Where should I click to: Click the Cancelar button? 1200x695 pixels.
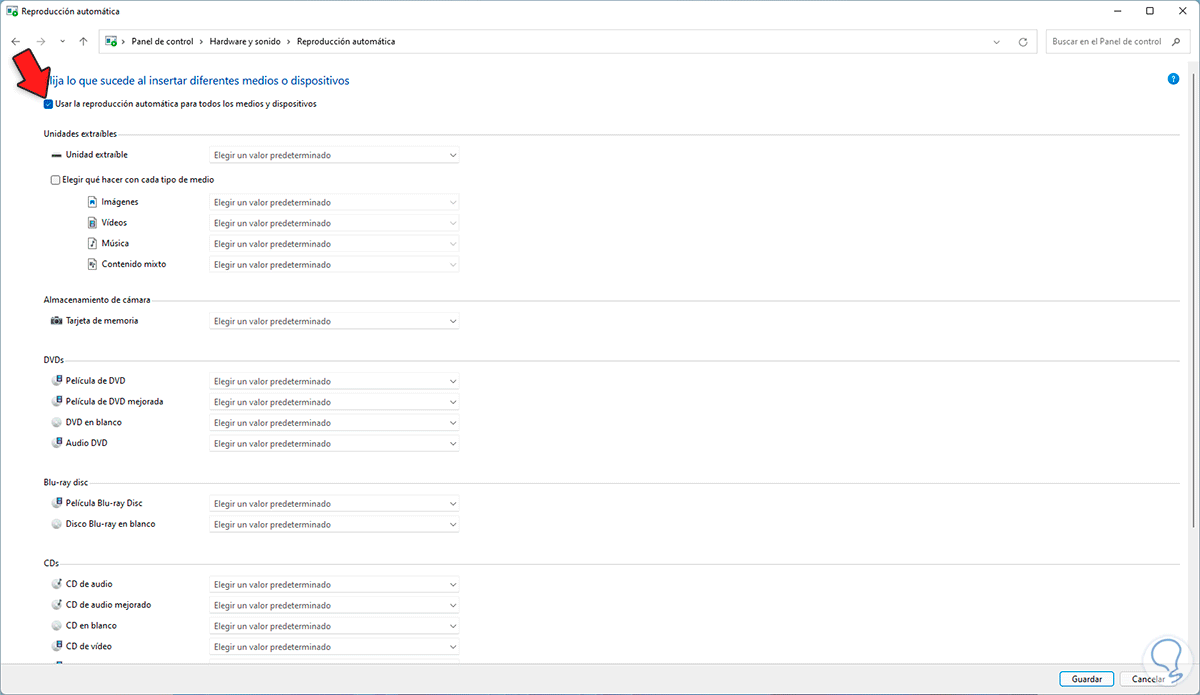[1147, 679]
